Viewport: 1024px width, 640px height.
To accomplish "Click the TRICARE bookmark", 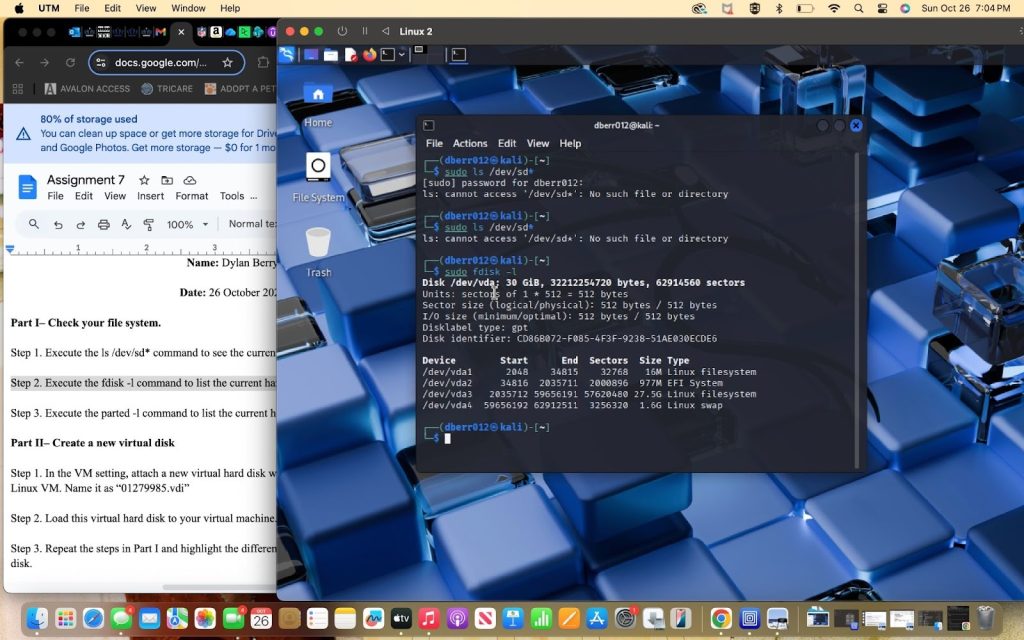I will point(168,89).
